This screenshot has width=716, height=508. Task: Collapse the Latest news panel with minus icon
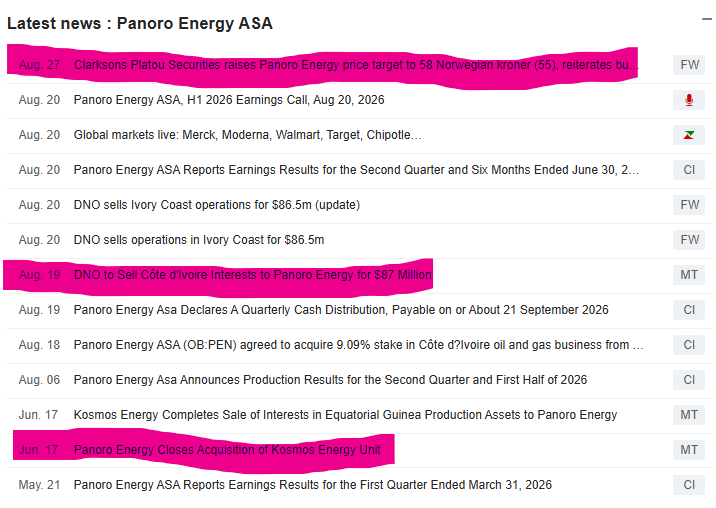click(706, 19)
